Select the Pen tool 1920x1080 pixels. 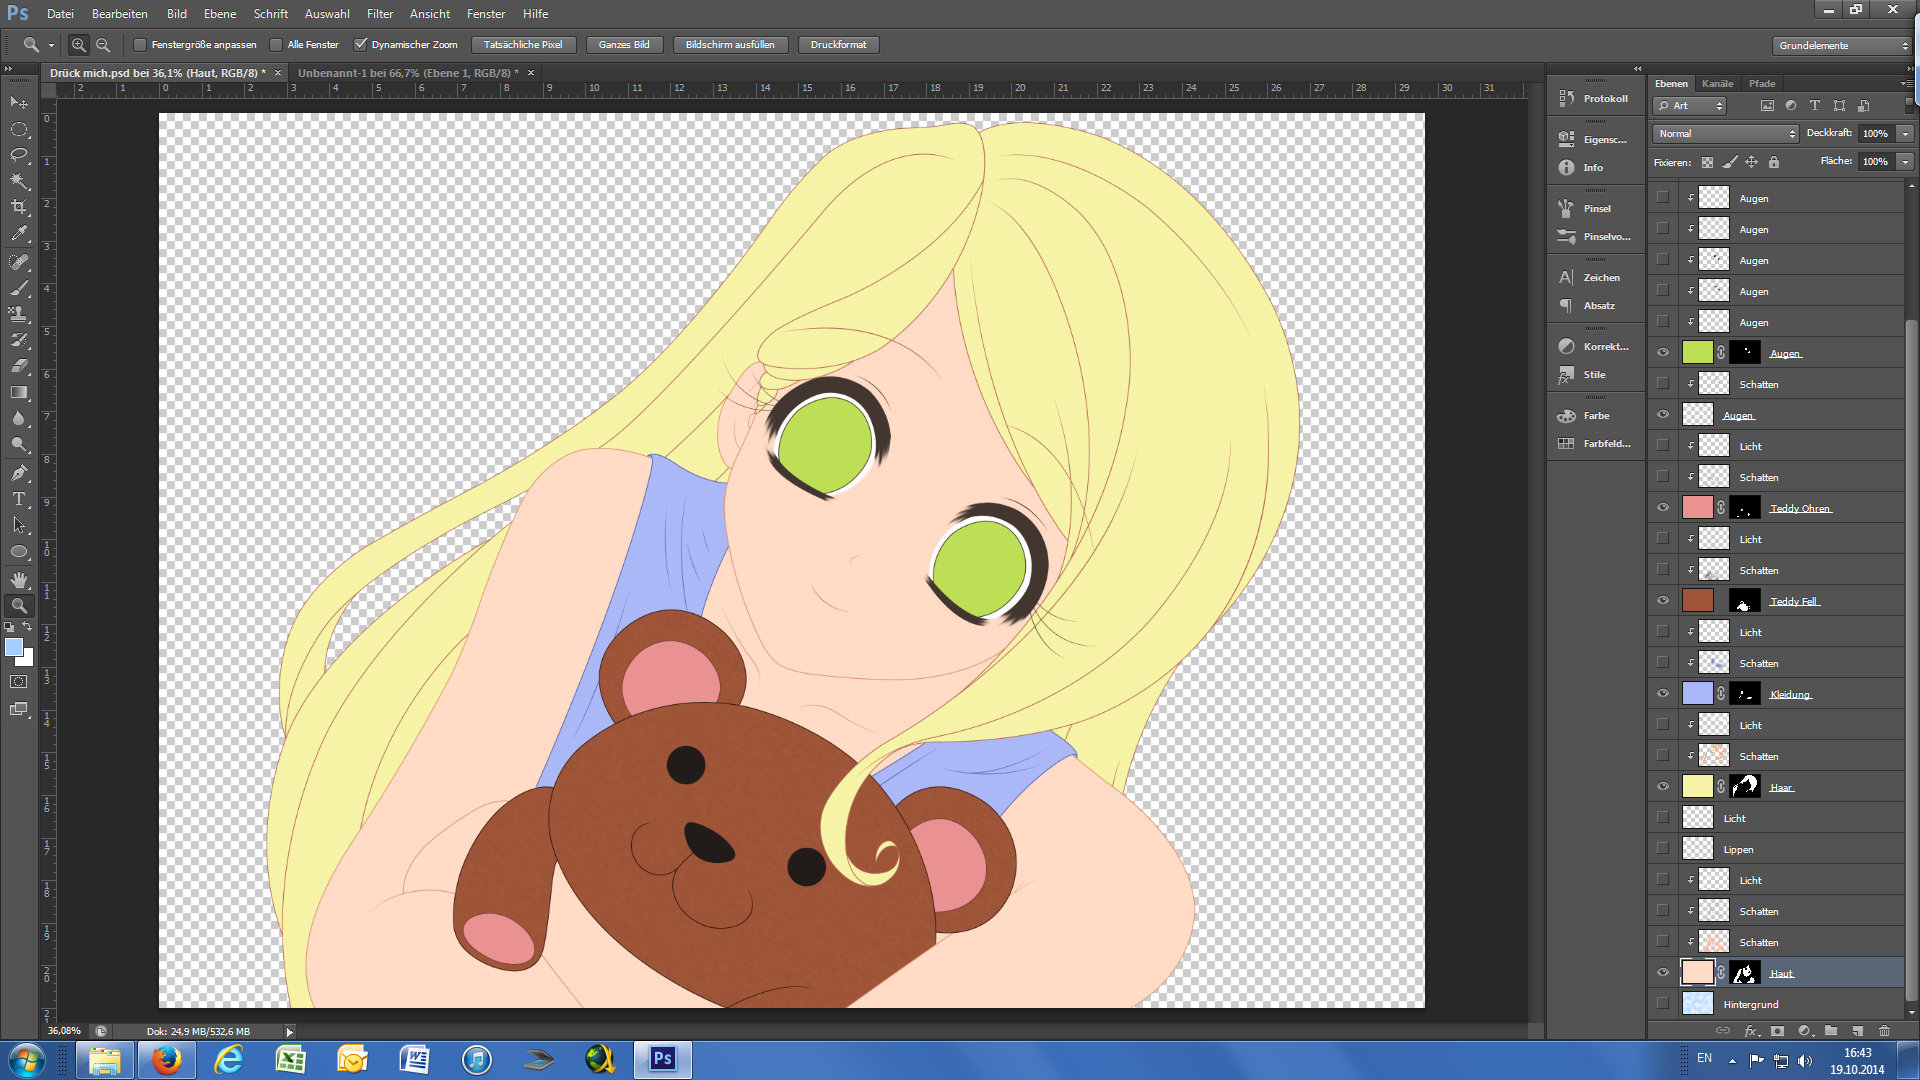(x=19, y=473)
